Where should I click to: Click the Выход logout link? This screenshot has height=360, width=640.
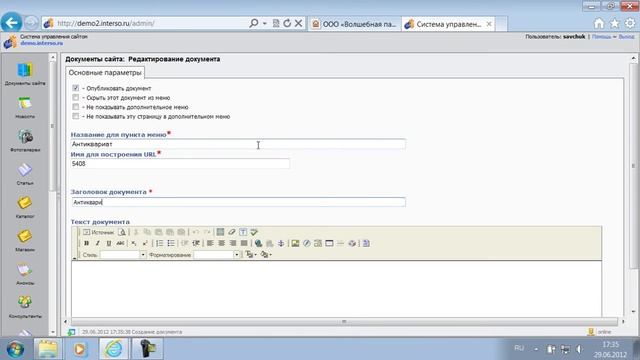[627, 37]
